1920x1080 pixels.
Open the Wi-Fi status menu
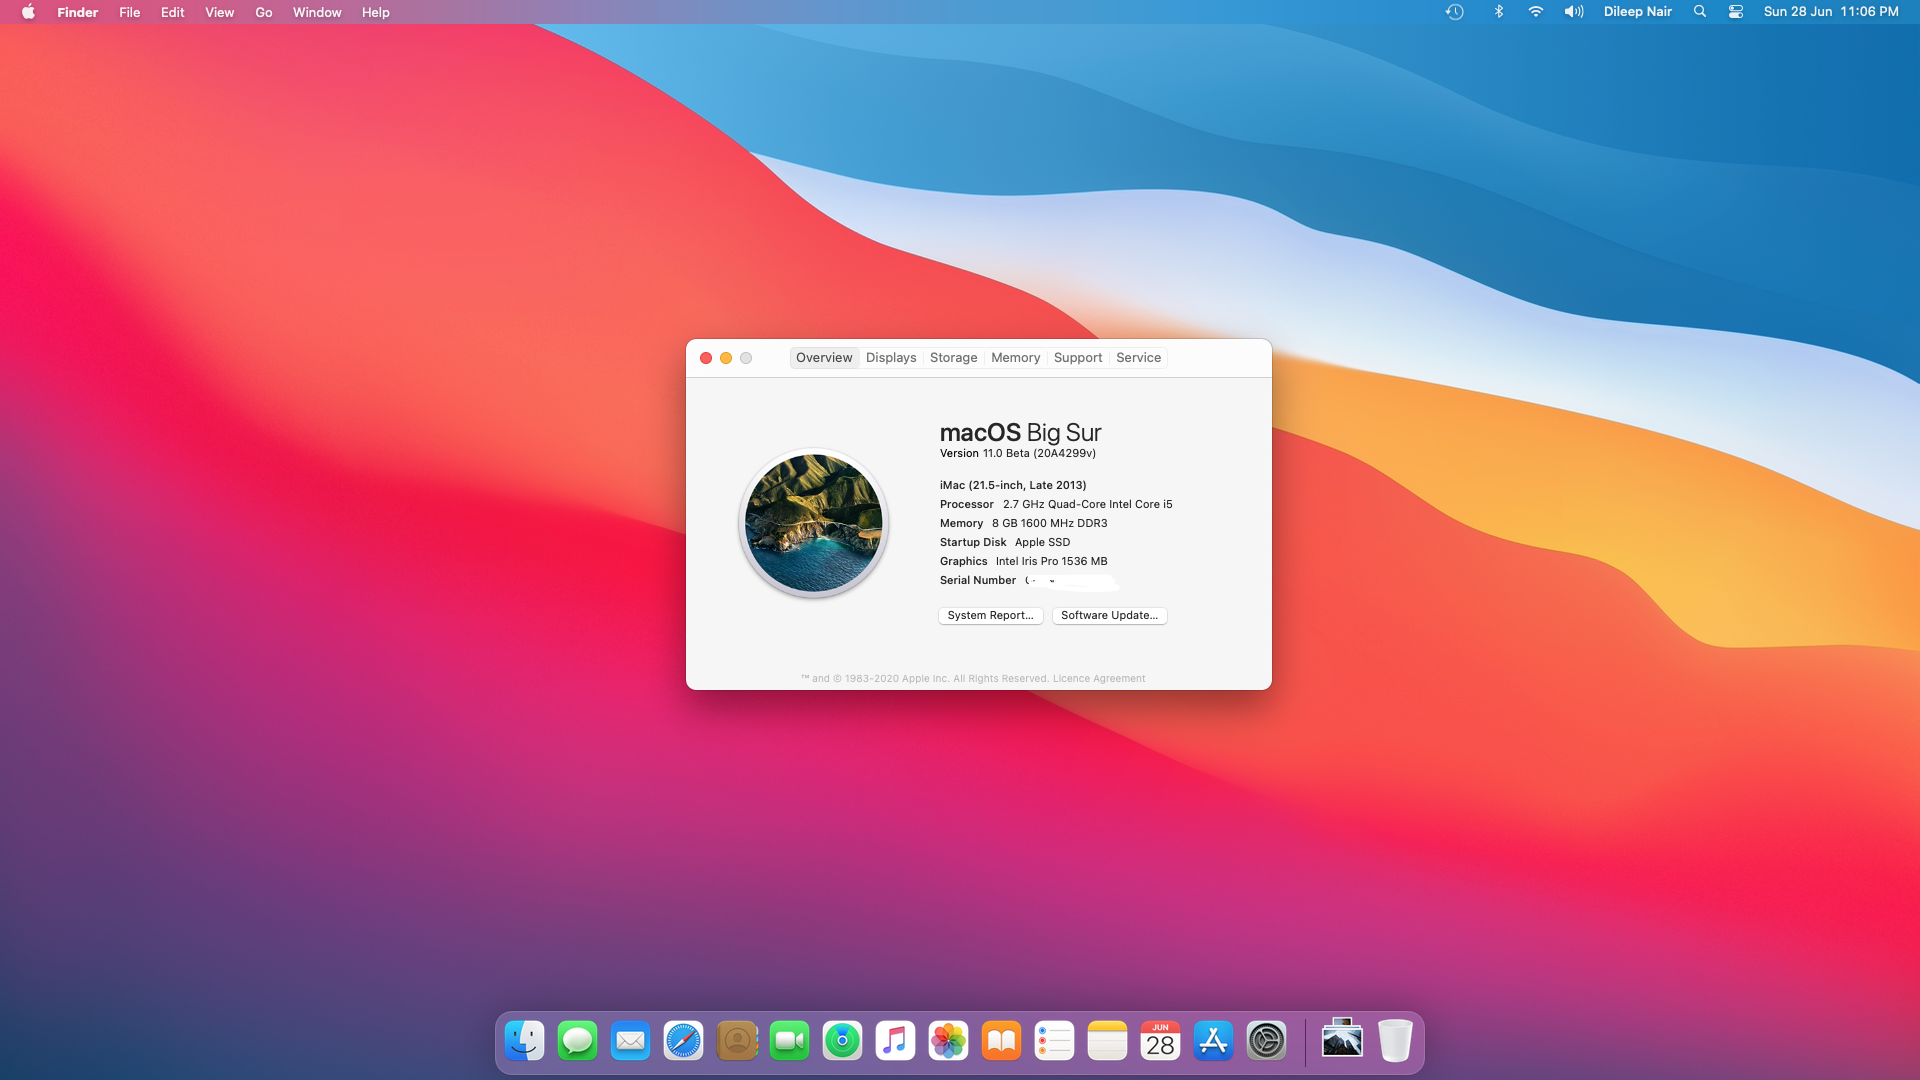[1536, 12]
